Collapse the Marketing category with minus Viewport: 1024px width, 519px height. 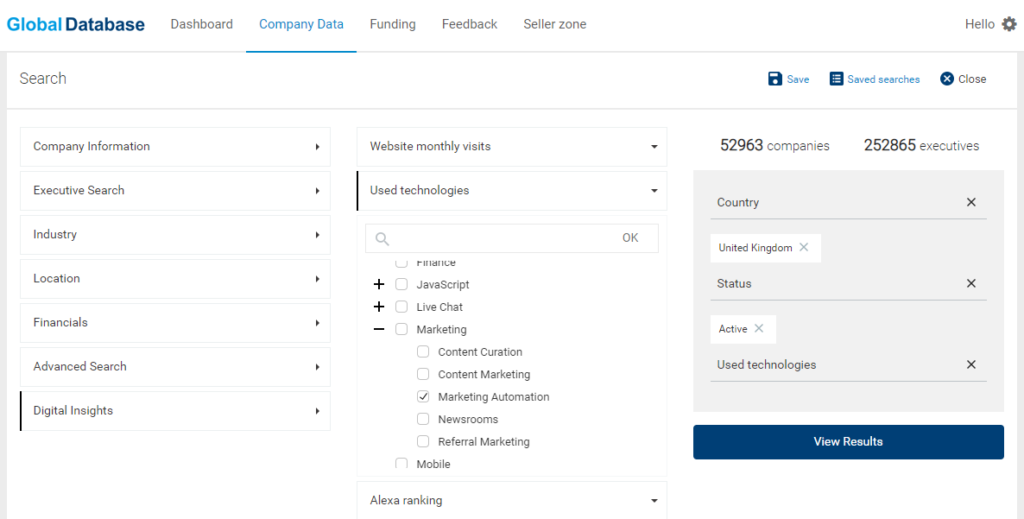point(379,329)
